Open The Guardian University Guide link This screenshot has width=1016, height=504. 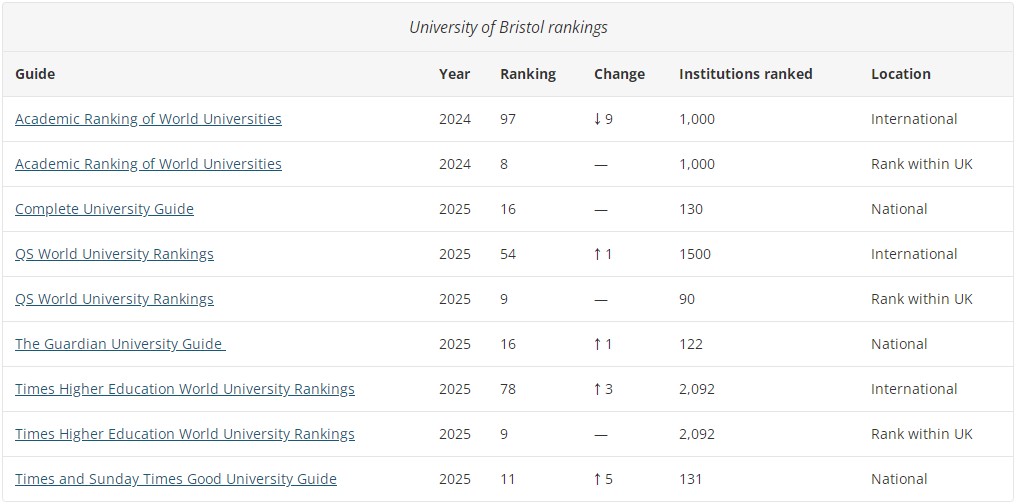click(120, 344)
